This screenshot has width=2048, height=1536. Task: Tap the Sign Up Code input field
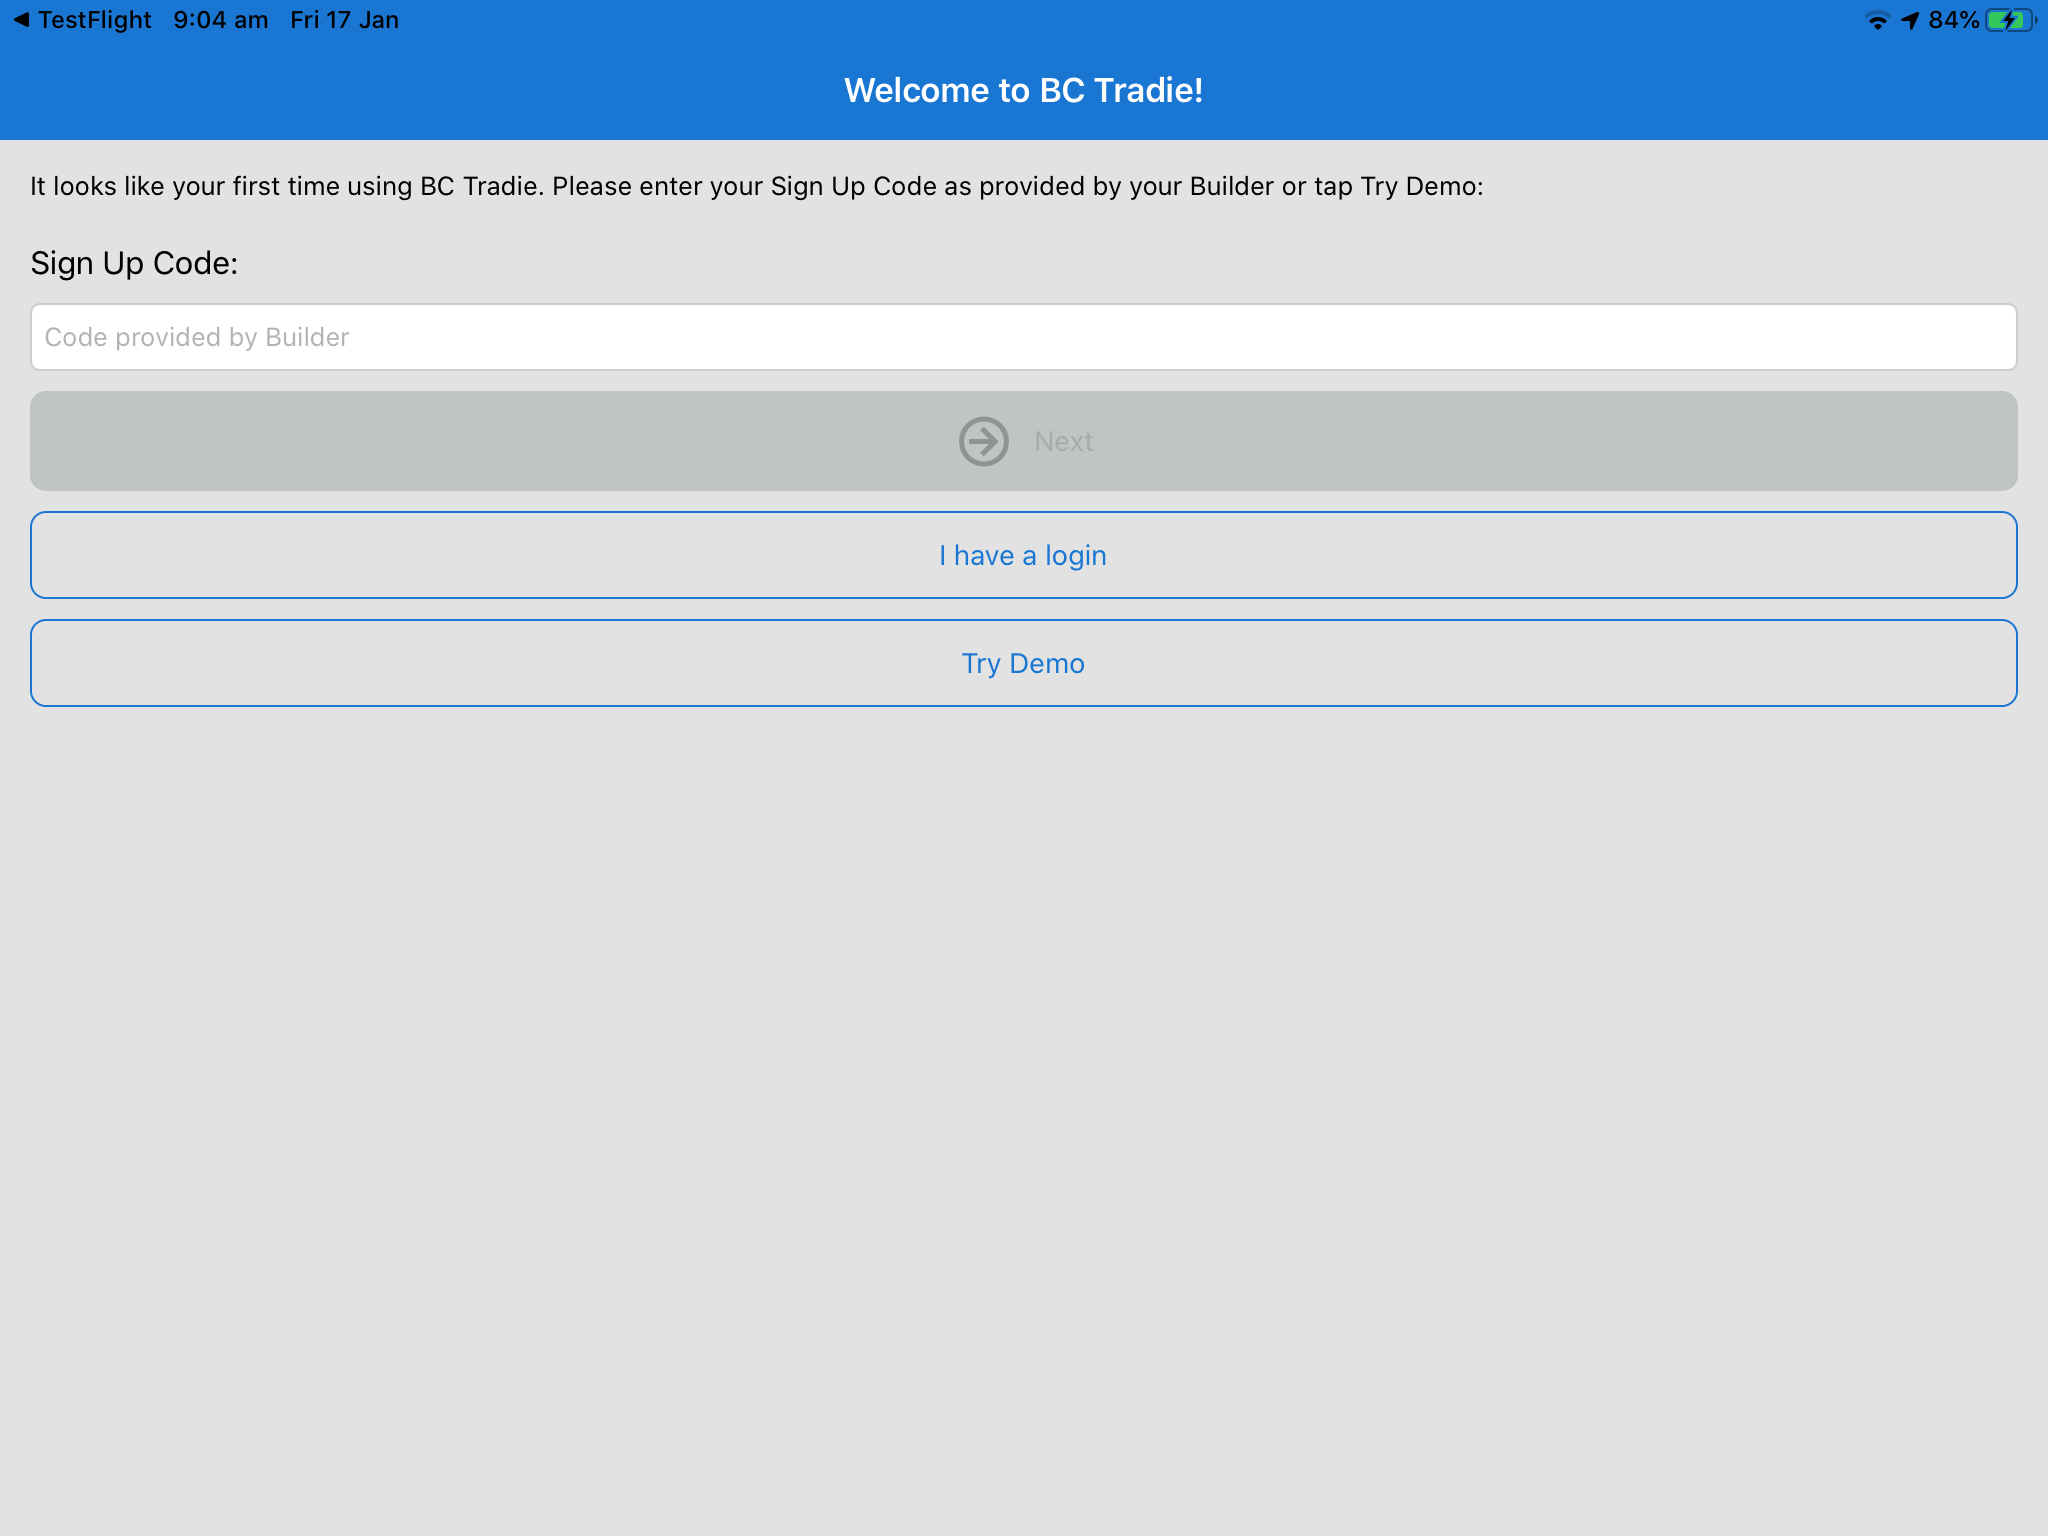1023,337
